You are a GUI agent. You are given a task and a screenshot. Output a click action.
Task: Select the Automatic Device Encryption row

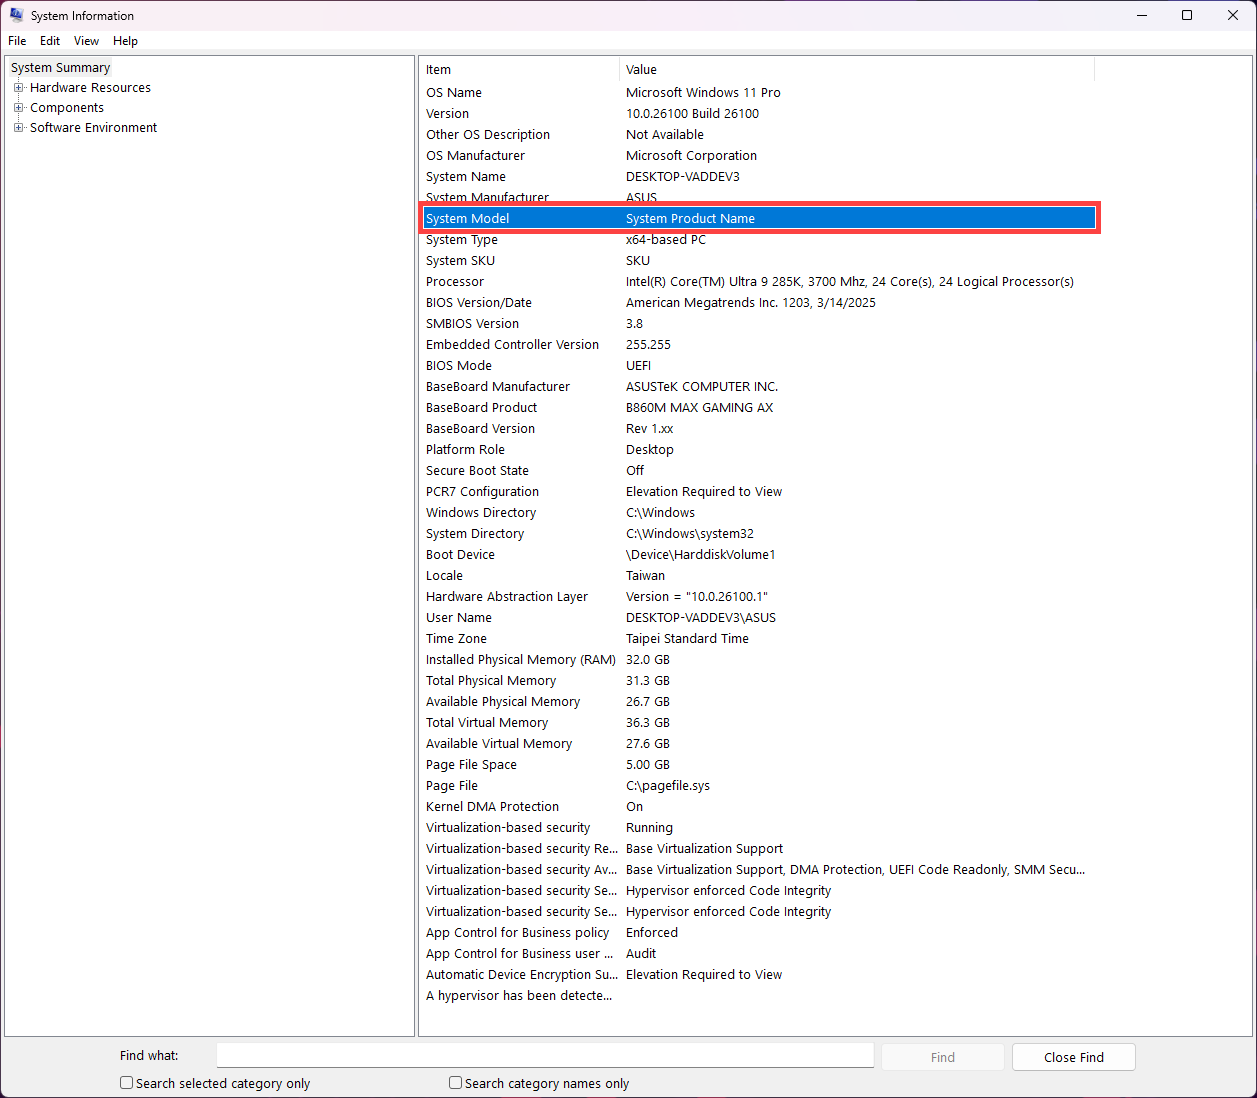[758, 975]
